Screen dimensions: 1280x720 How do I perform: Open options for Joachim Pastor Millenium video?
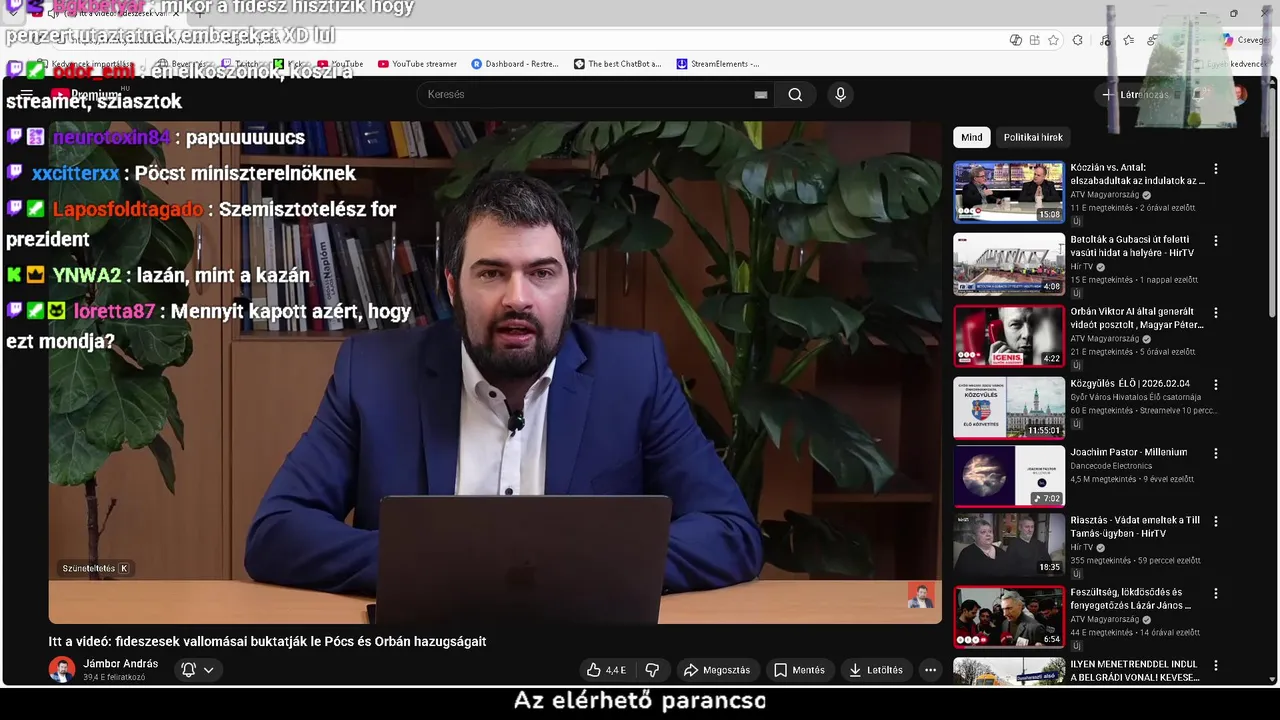pyautogui.click(x=1216, y=453)
